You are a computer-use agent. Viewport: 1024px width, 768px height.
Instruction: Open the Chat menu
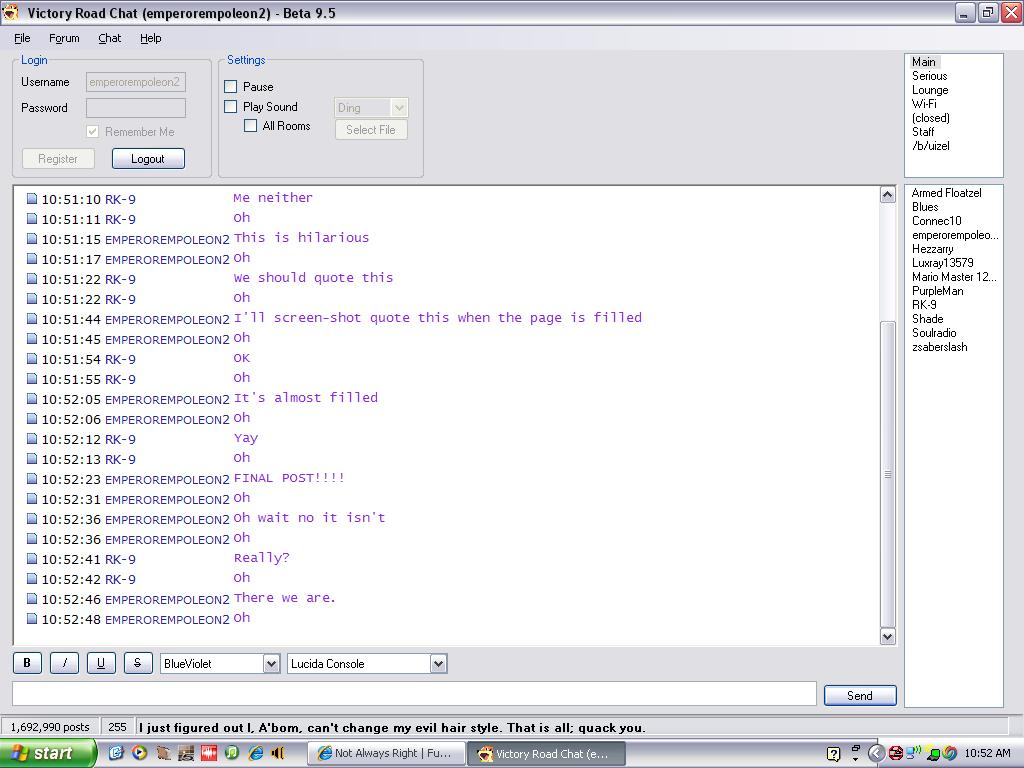click(109, 38)
